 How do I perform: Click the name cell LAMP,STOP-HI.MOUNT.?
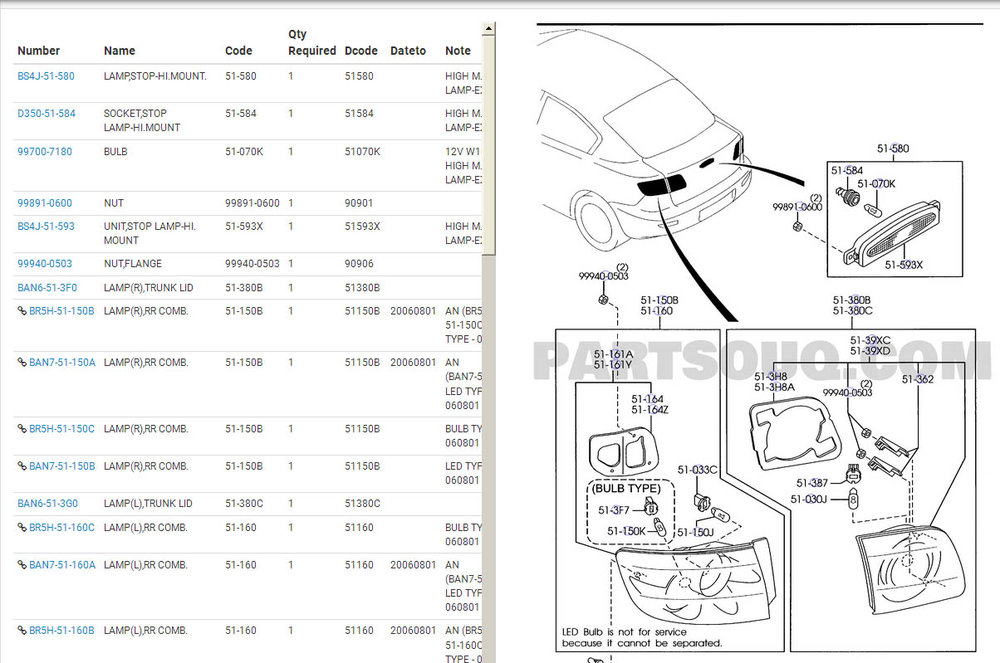(x=155, y=76)
